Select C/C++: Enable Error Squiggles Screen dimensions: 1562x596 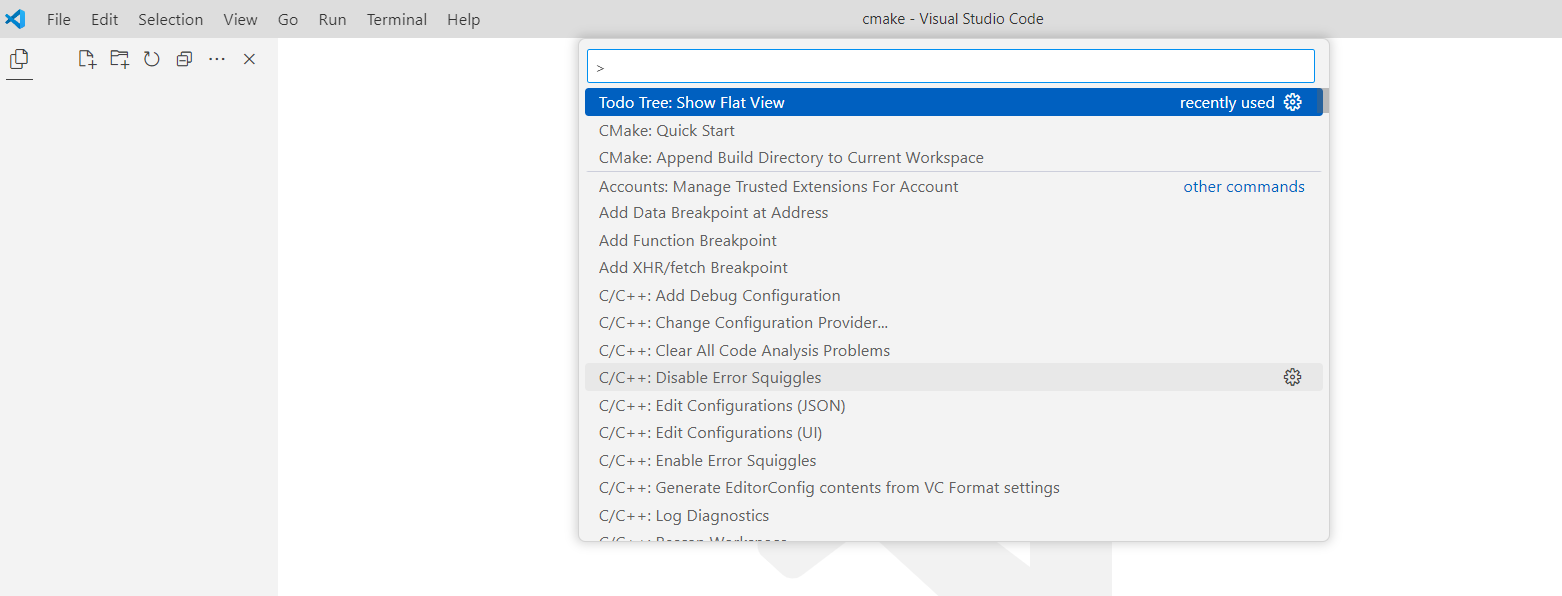707,460
